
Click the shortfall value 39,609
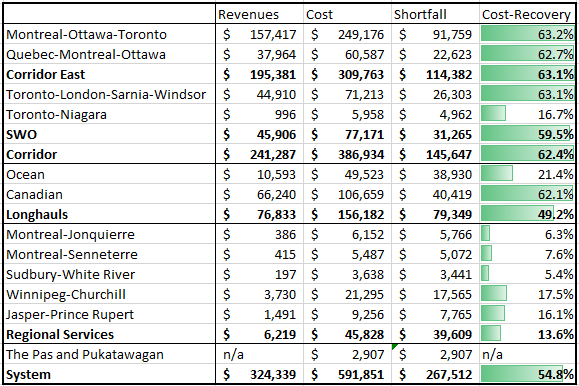(452, 334)
